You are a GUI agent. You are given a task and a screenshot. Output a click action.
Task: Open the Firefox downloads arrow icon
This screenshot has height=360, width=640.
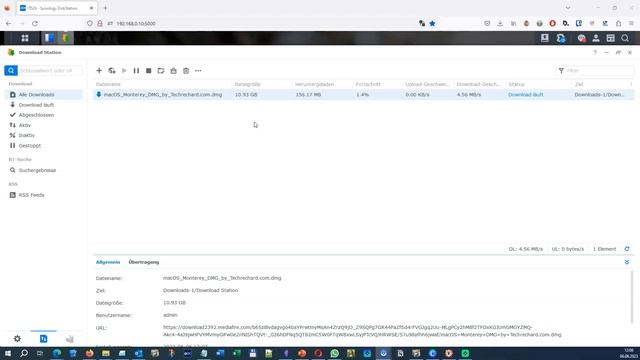[500, 24]
